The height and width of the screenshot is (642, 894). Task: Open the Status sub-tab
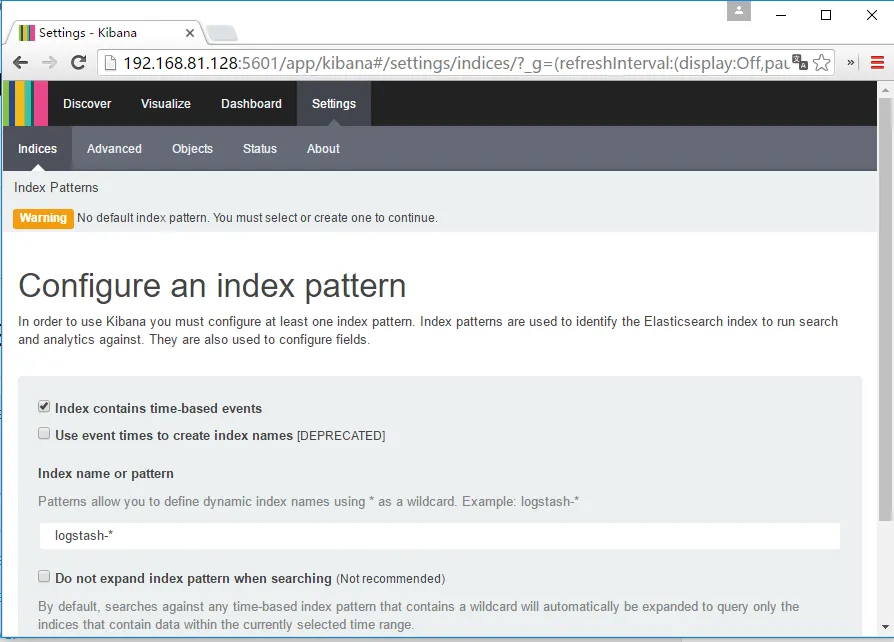coord(259,149)
